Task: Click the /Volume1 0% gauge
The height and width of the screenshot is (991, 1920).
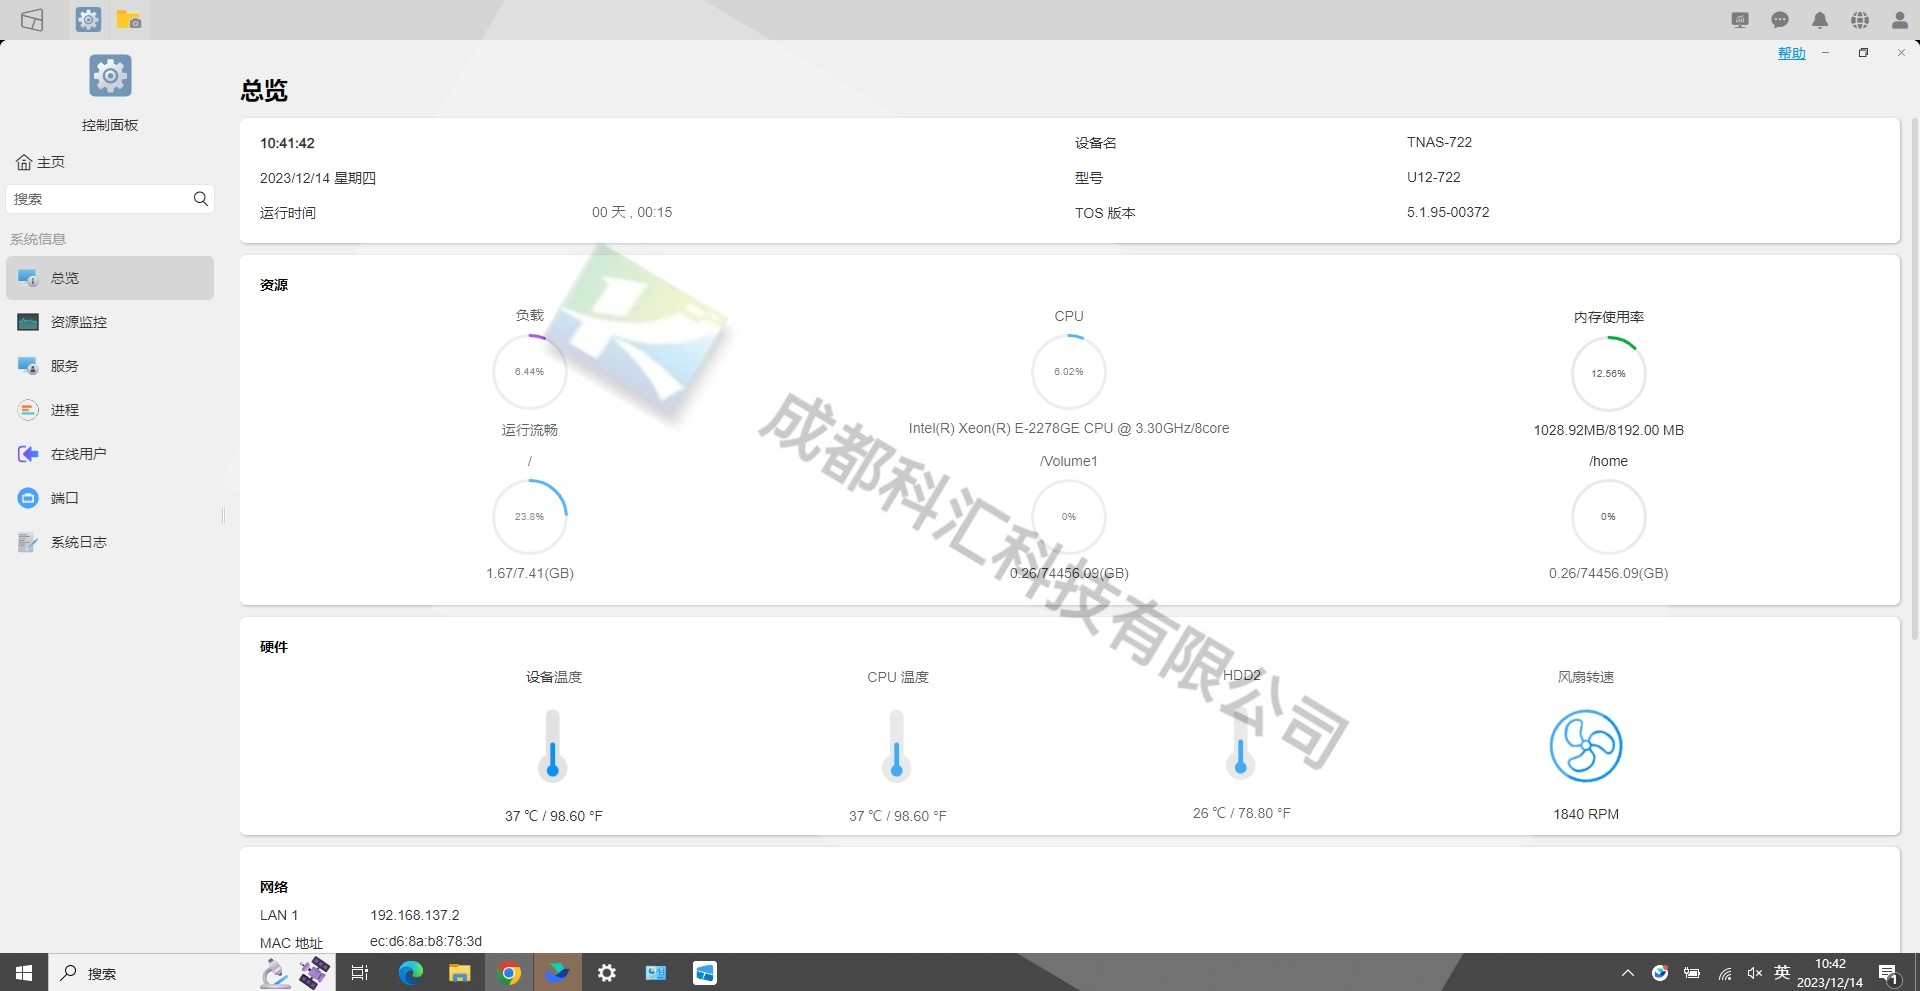Action: coord(1069,517)
